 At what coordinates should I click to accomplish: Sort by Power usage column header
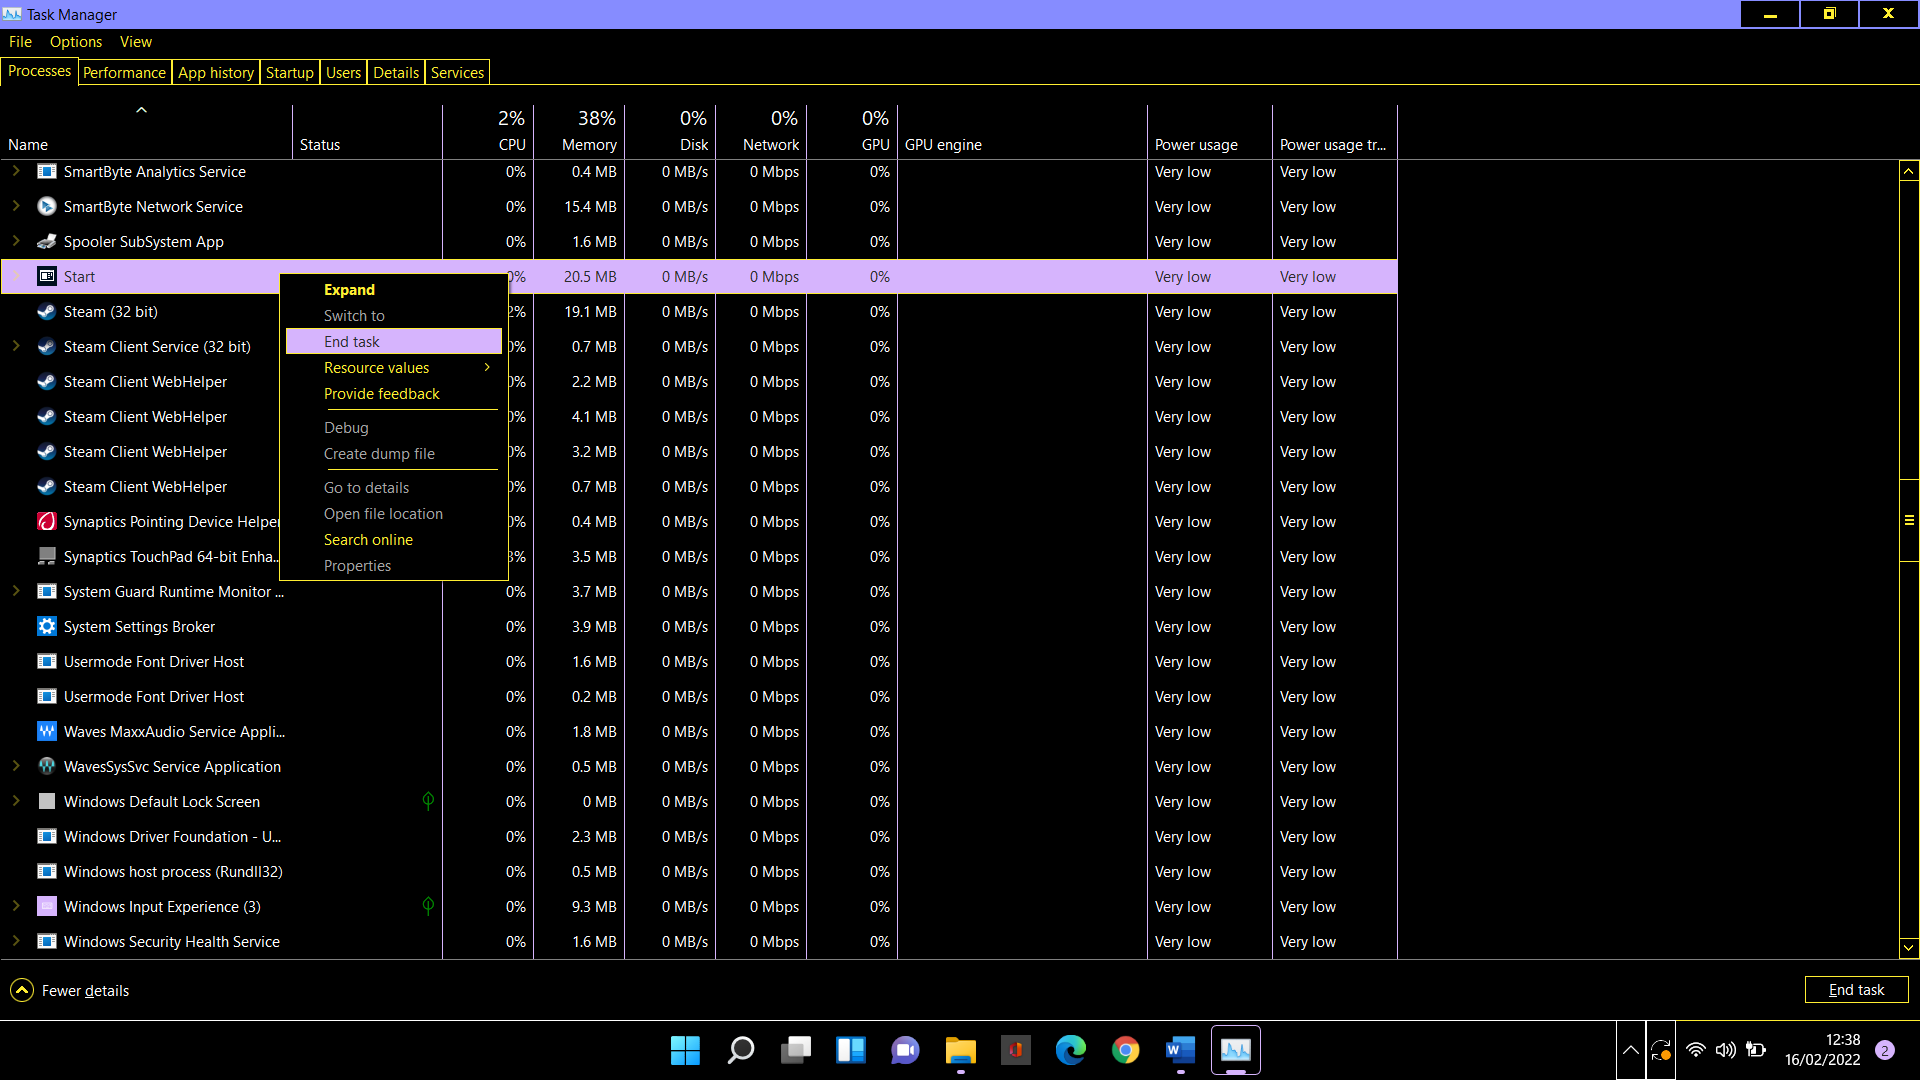(1210, 132)
